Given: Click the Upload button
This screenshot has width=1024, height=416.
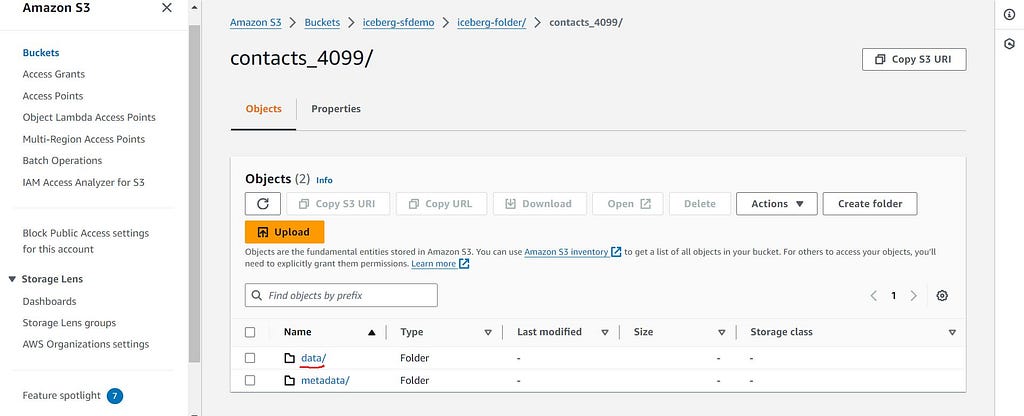Looking at the screenshot, I should pos(284,232).
